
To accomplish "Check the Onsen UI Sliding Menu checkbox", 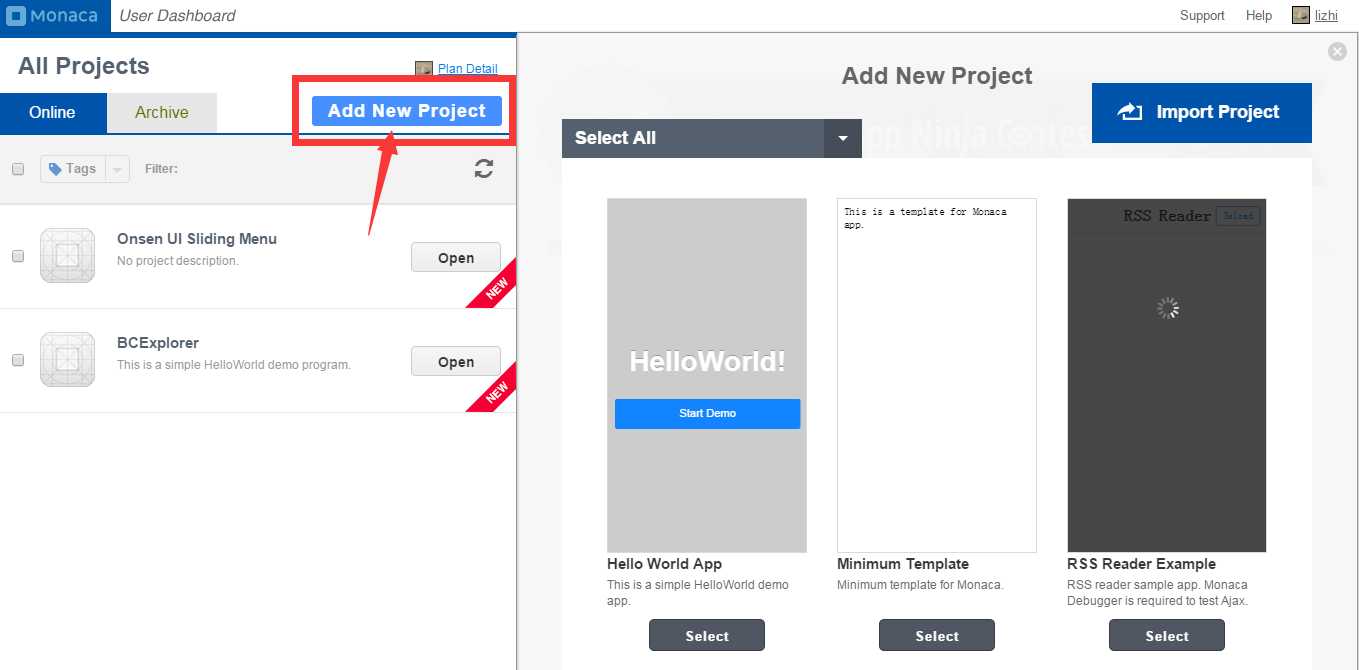I will point(18,256).
